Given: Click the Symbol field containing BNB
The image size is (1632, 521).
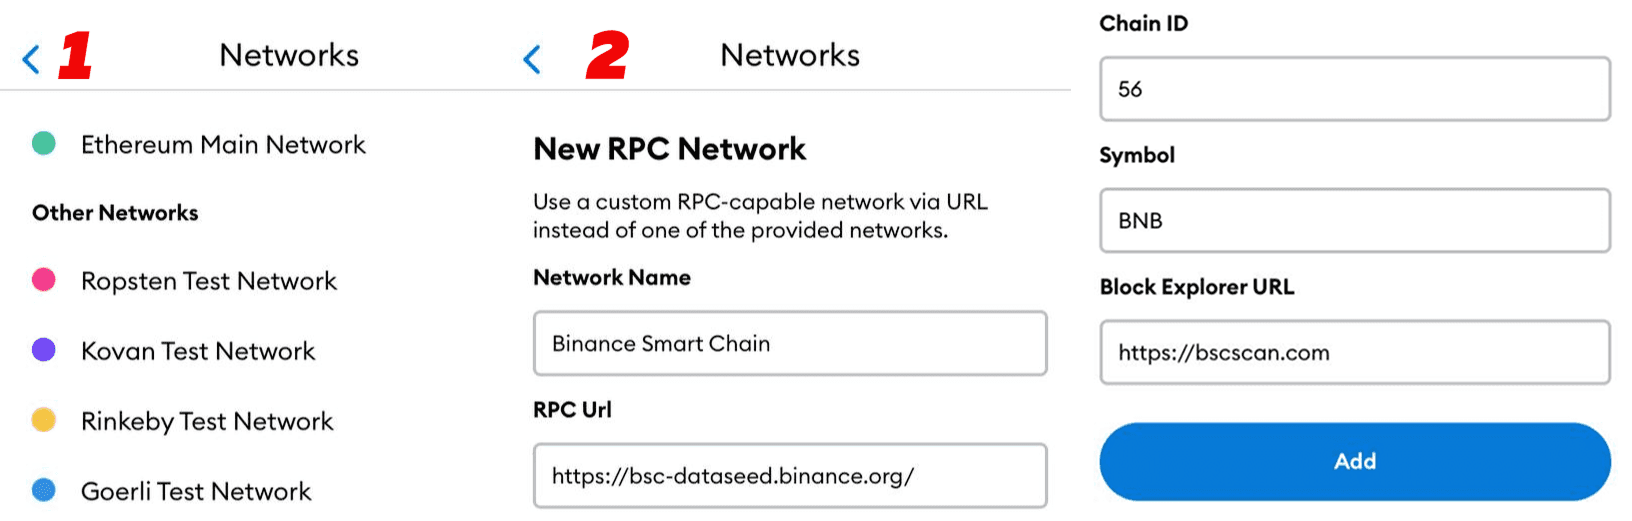Looking at the screenshot, I should click(1354, 220).
